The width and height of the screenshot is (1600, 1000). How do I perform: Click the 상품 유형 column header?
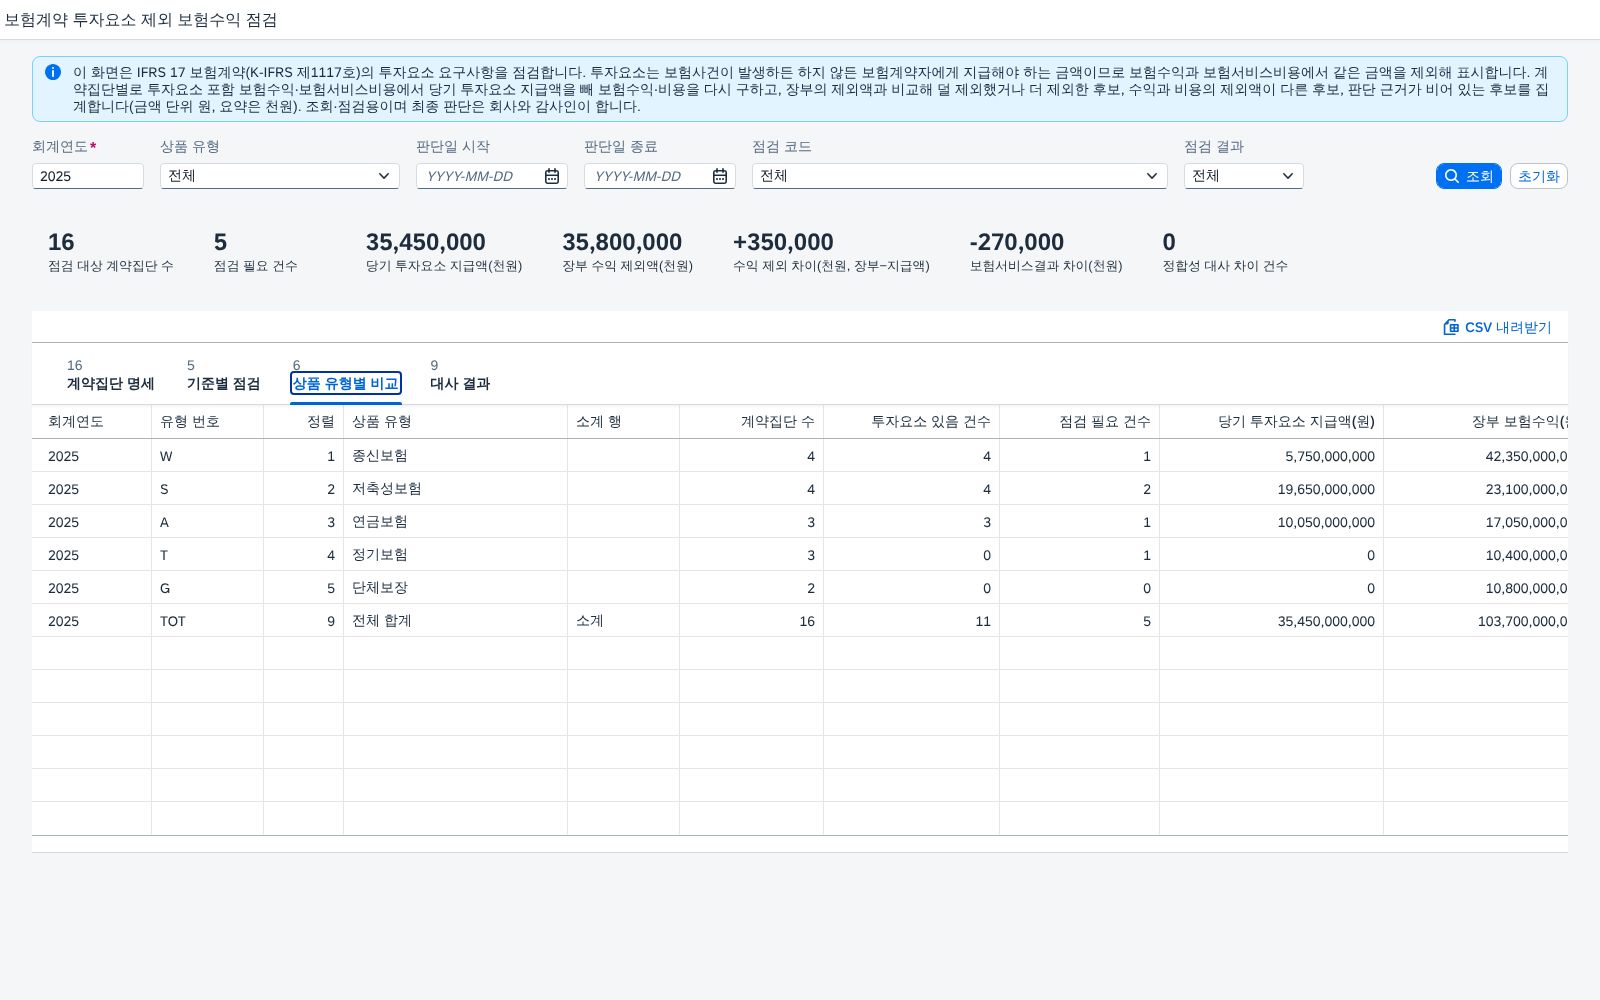coord(456,422)
